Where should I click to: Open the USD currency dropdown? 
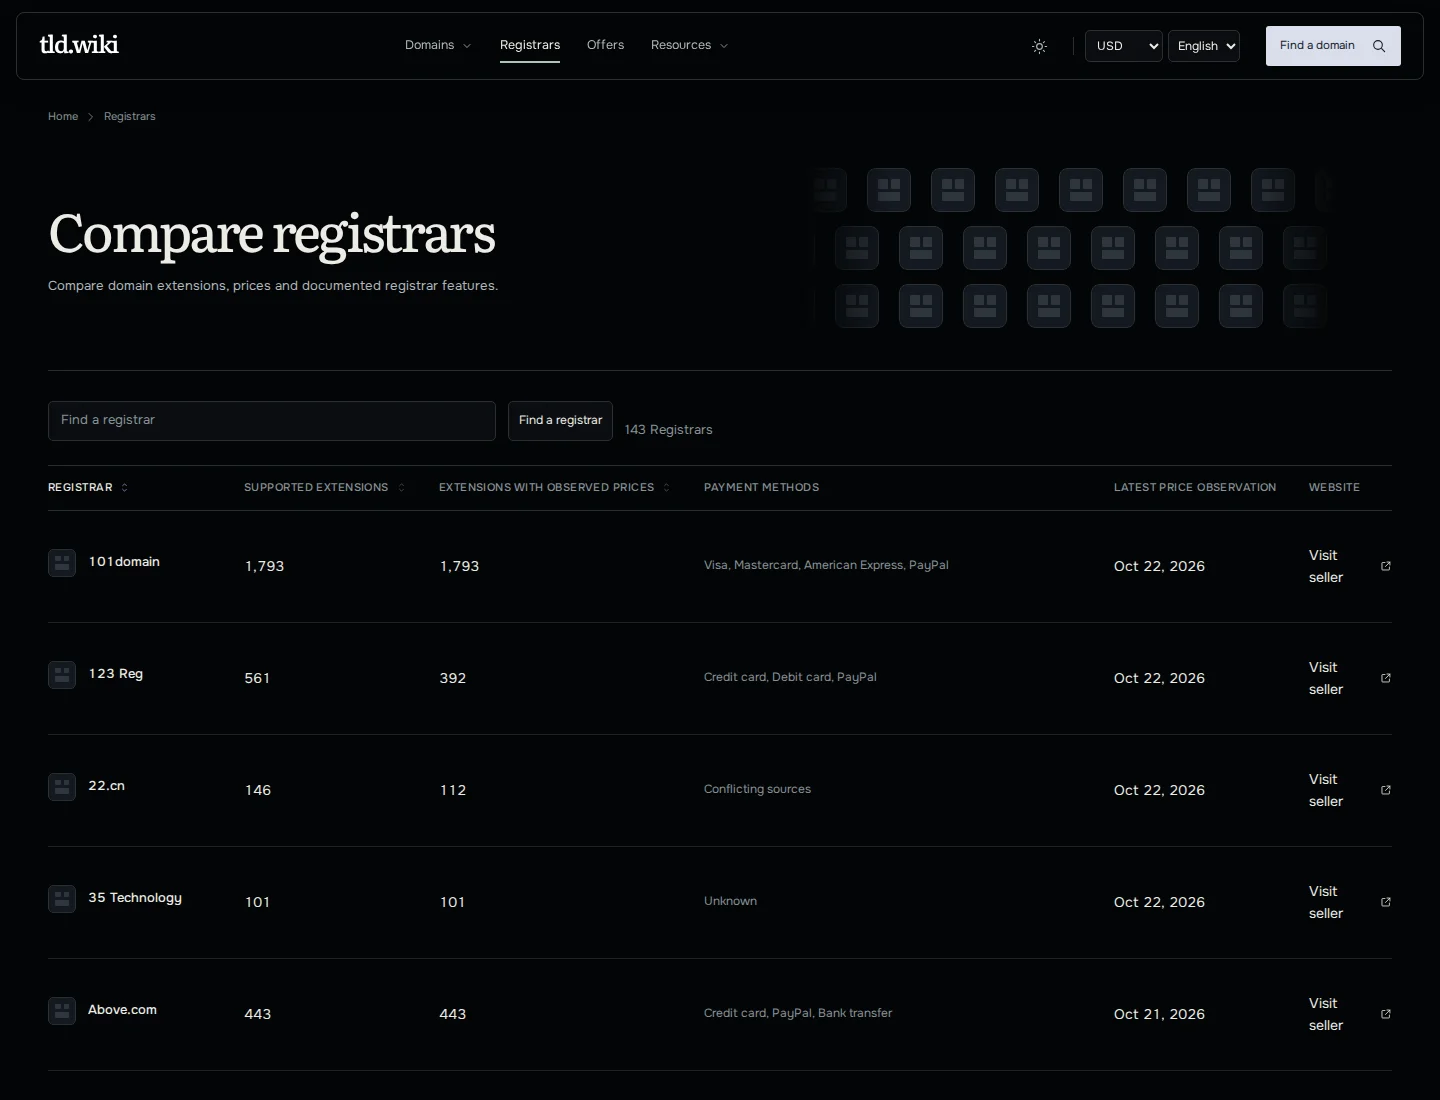pyautogui.click(x=1124, y=46)
